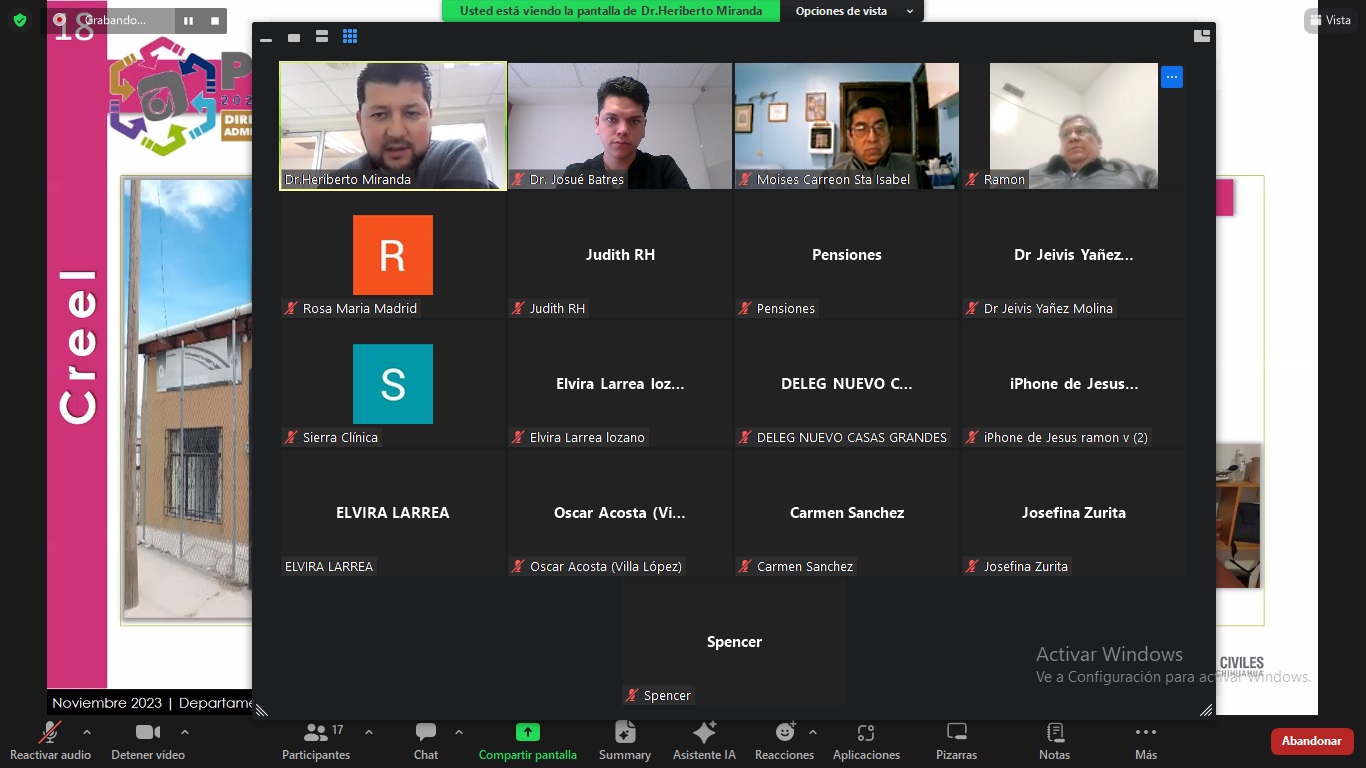The image size is (1366, 768).
Task: Open the Aplicaciones panel
Action: coord(866,740)
